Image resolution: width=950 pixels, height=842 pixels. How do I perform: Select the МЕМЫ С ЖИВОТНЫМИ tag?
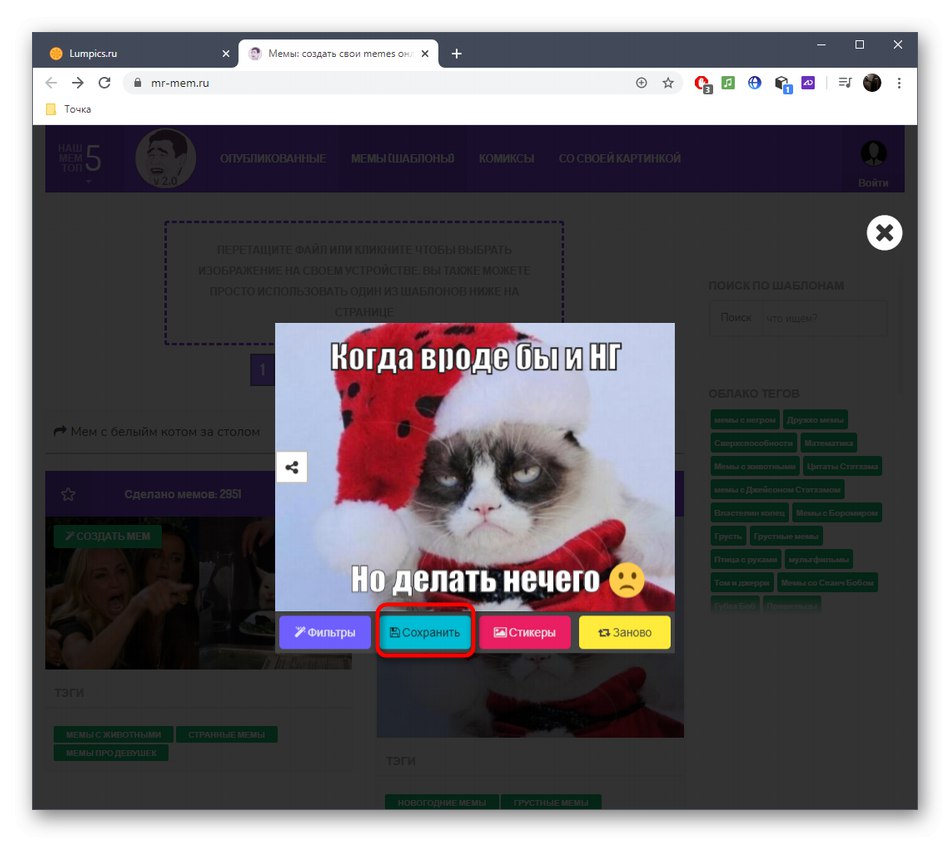113,735
